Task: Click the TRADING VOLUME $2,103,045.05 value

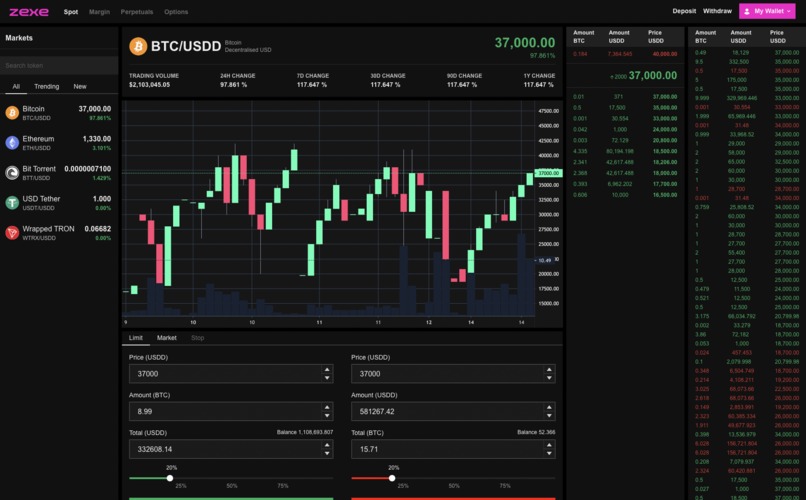Action: (x=149, y=85)
